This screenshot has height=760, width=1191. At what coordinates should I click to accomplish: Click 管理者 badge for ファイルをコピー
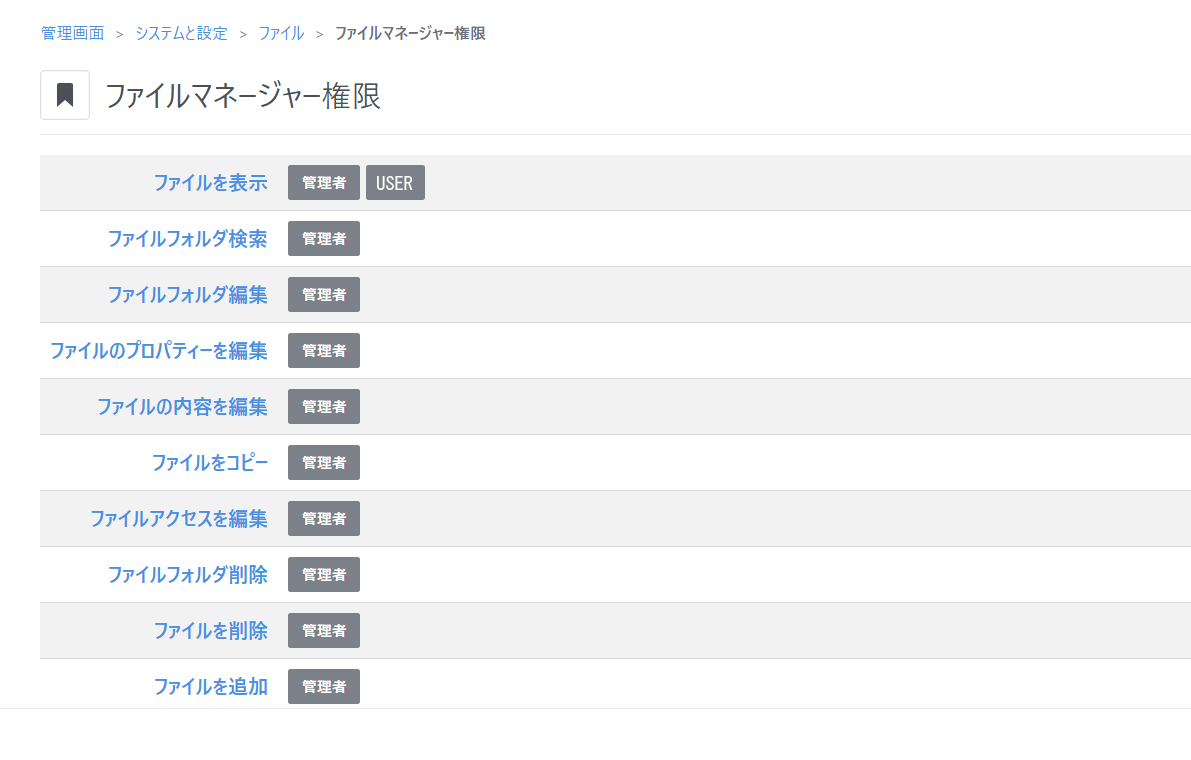[324, 463]
